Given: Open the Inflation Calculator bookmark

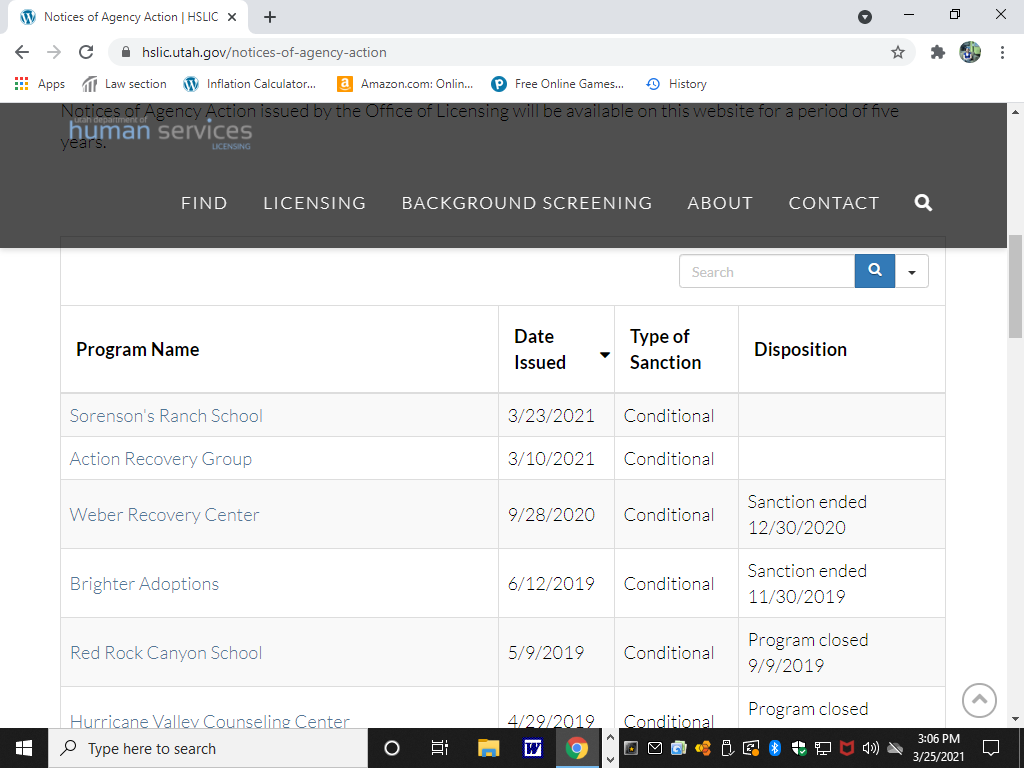Looking at the screenshot, I should click(x=249, y=84).
